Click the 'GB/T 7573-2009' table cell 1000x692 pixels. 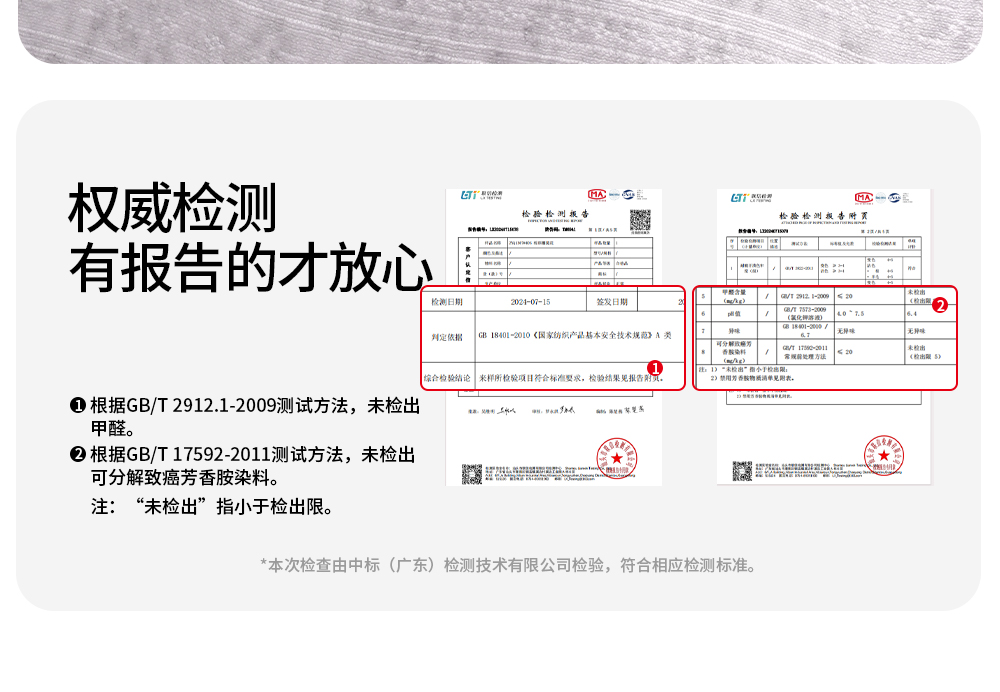(x=805, y=313)
